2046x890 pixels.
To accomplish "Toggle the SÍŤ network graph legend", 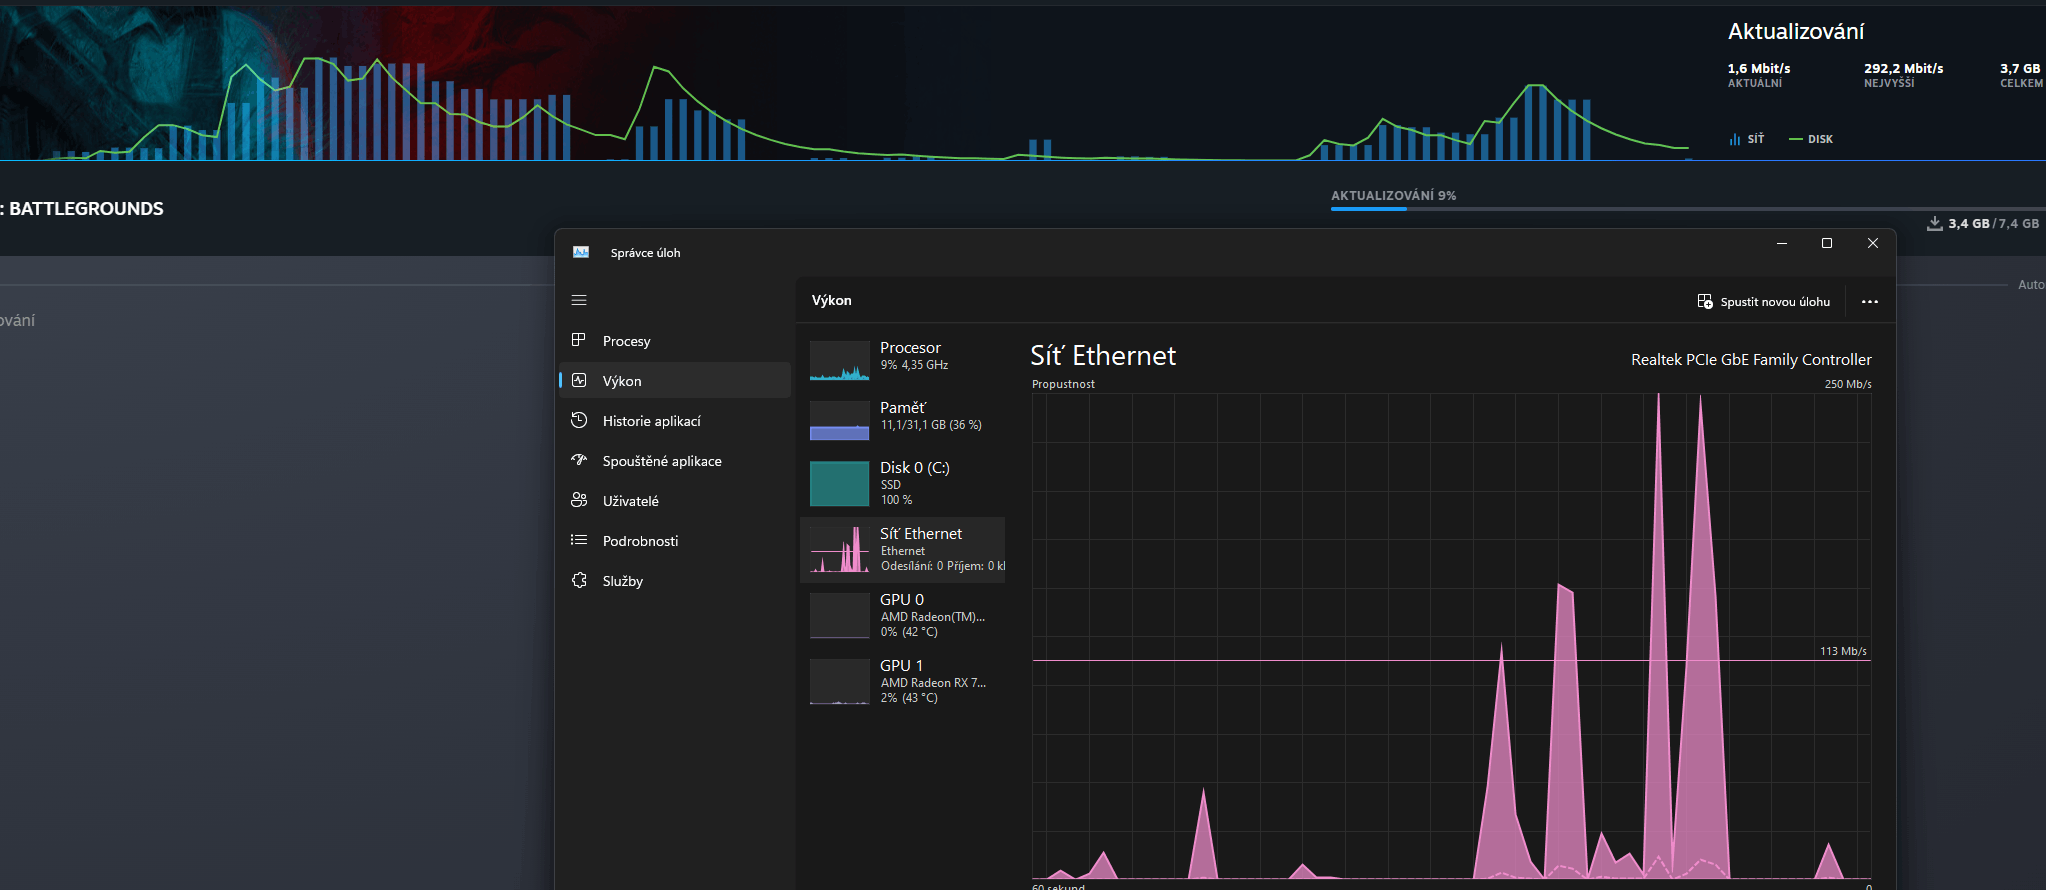I will [x=1746, y=139].
